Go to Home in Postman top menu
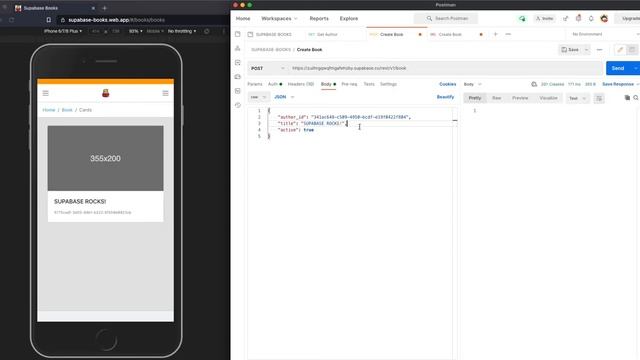The image size is (640, 360). pyautogui.click(x=243, y=18)
